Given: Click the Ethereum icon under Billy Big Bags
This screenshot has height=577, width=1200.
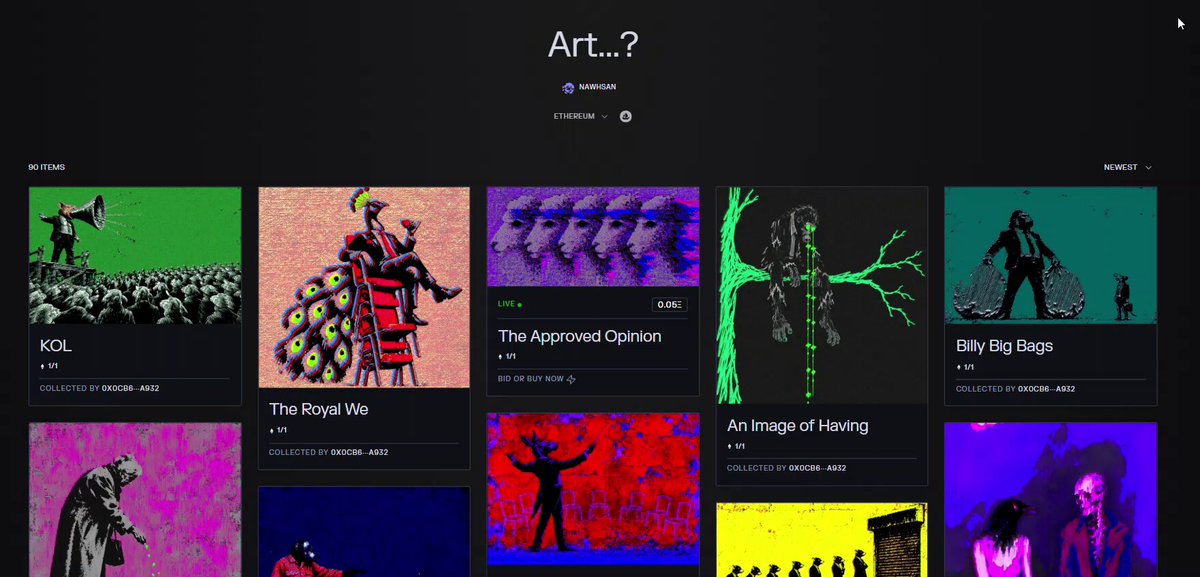Looking at the screenshot, I should pyautogui.click(x=959, y=367).
